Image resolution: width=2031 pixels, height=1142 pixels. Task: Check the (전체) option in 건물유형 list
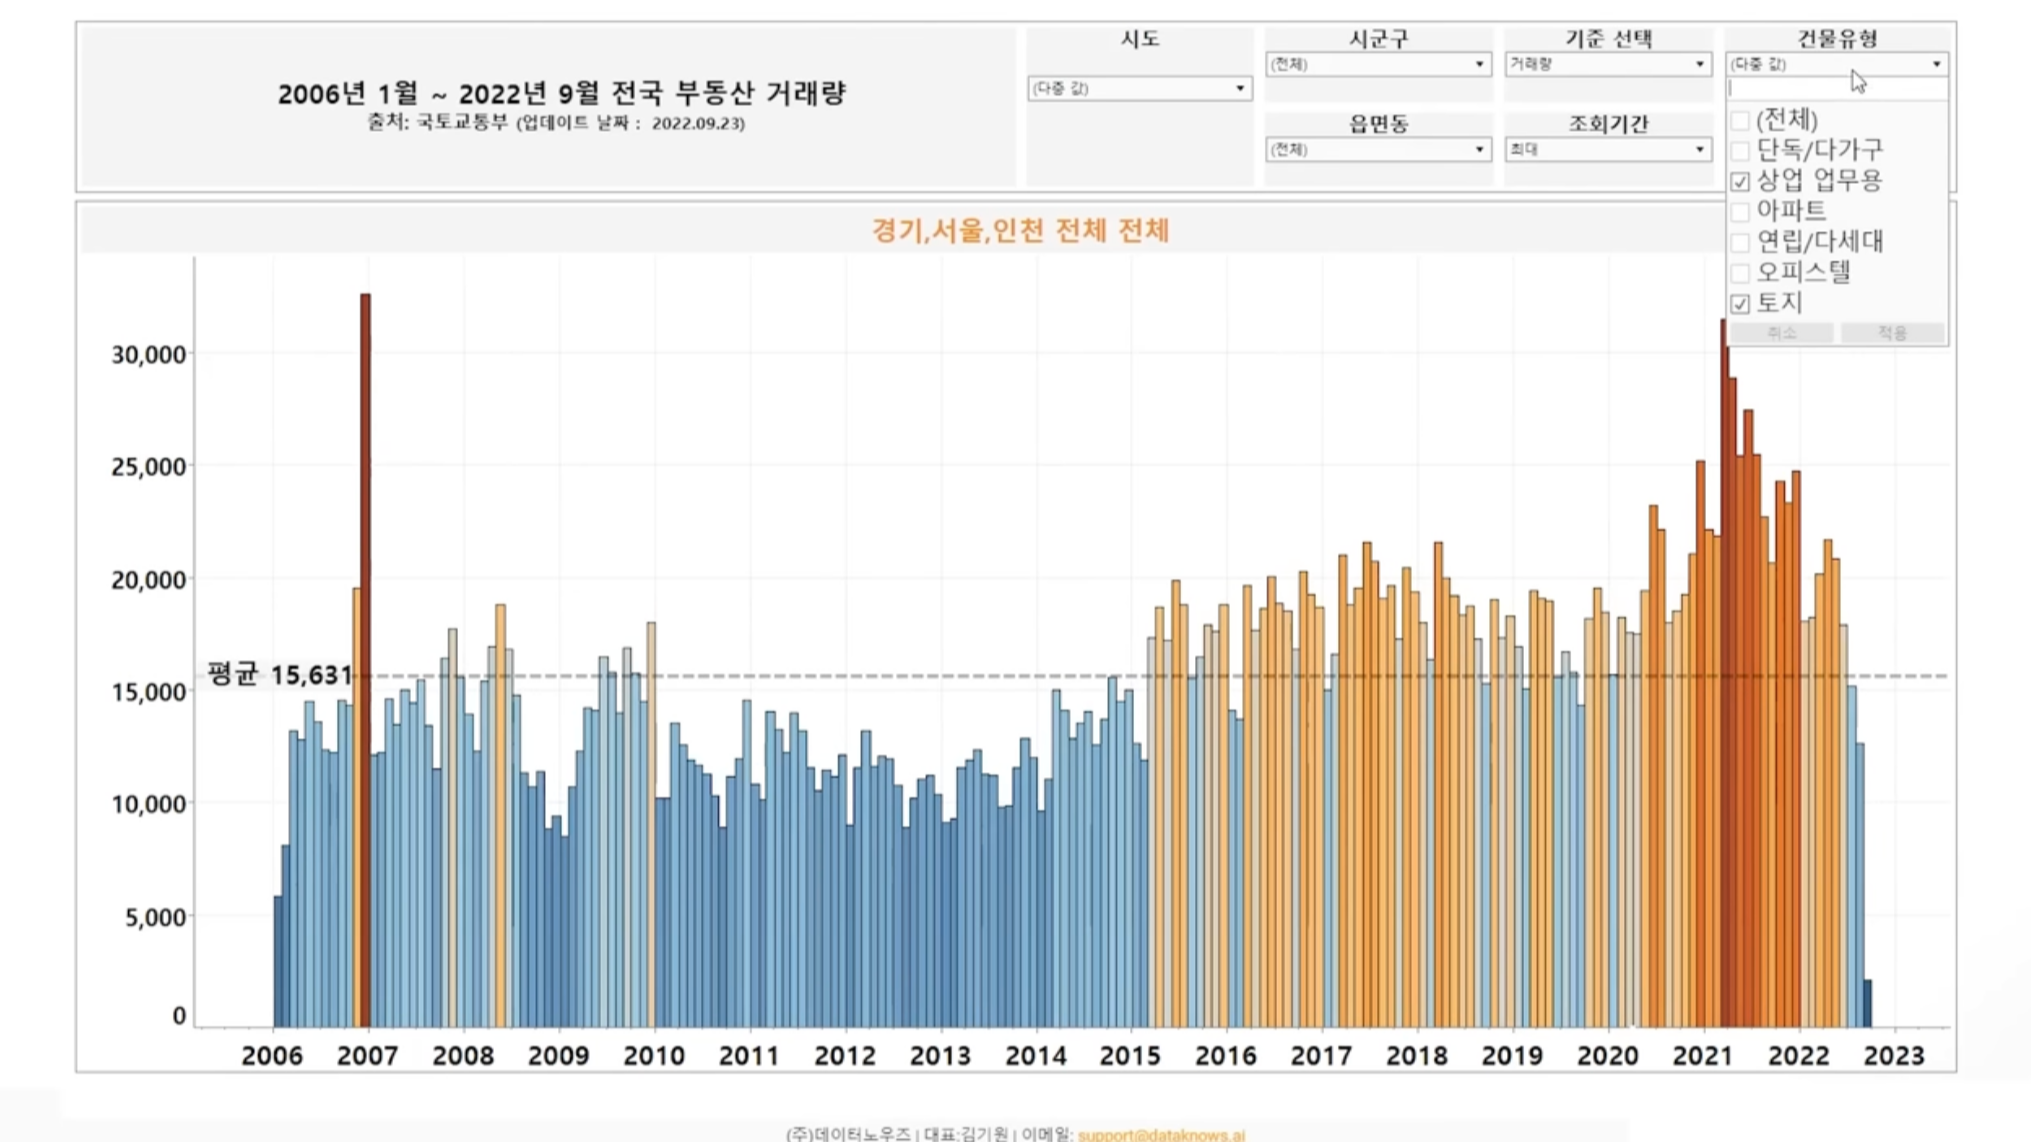(x=1740, y=120)
